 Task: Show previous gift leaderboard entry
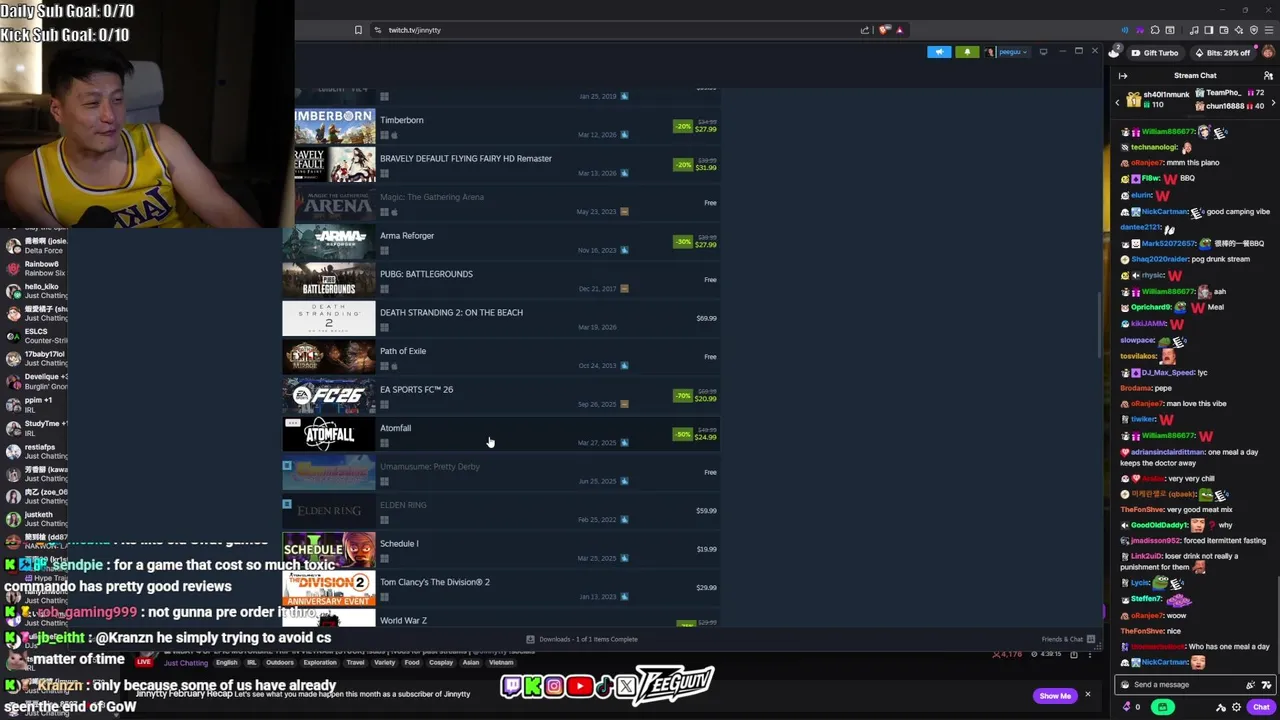(1117, 102)
